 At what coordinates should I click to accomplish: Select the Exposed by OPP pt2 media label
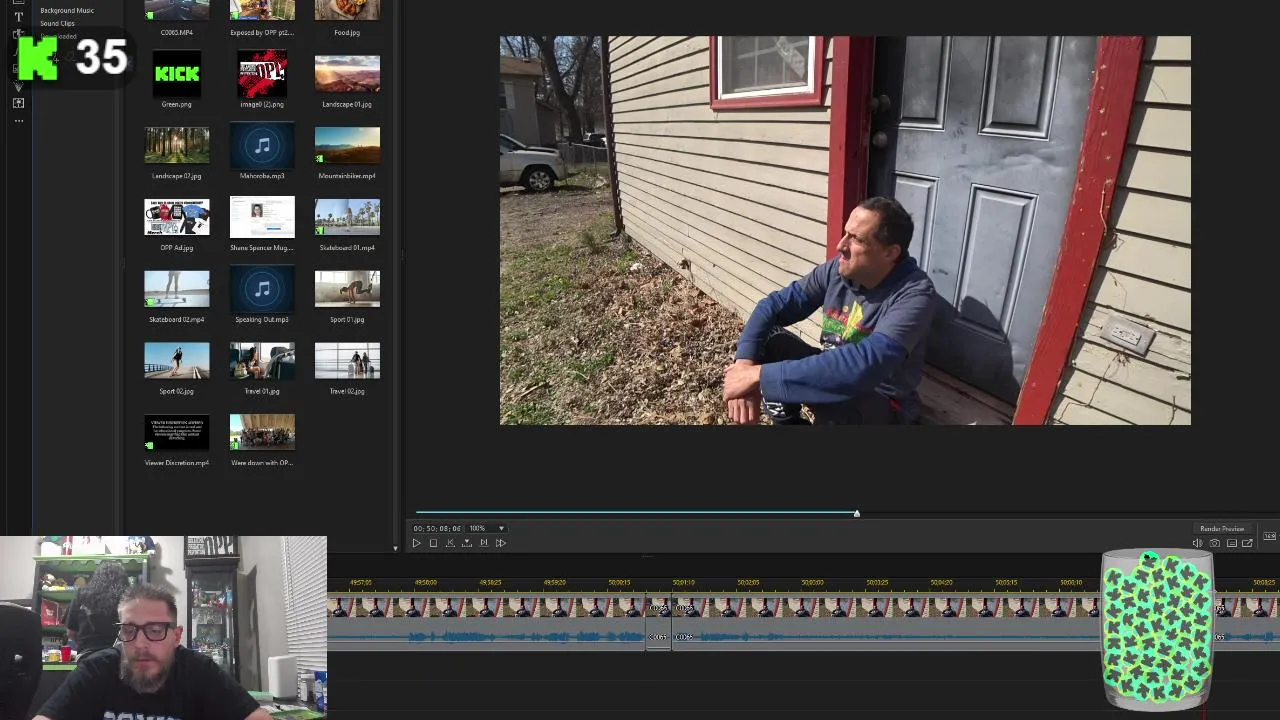(x=262, y=32)
